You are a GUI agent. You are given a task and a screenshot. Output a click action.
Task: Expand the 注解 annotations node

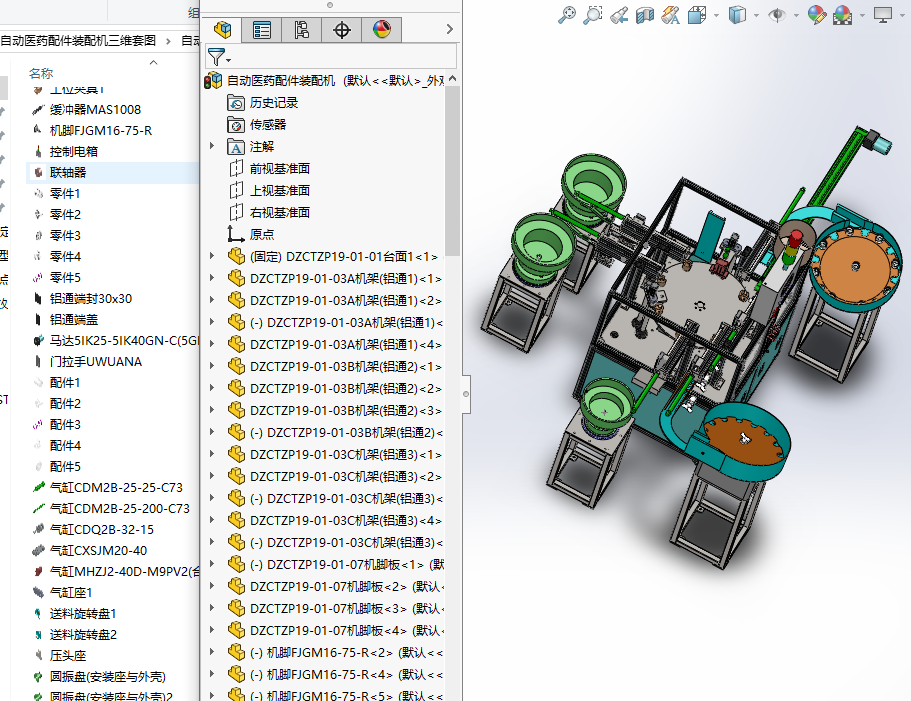click(x=212, y=146)
